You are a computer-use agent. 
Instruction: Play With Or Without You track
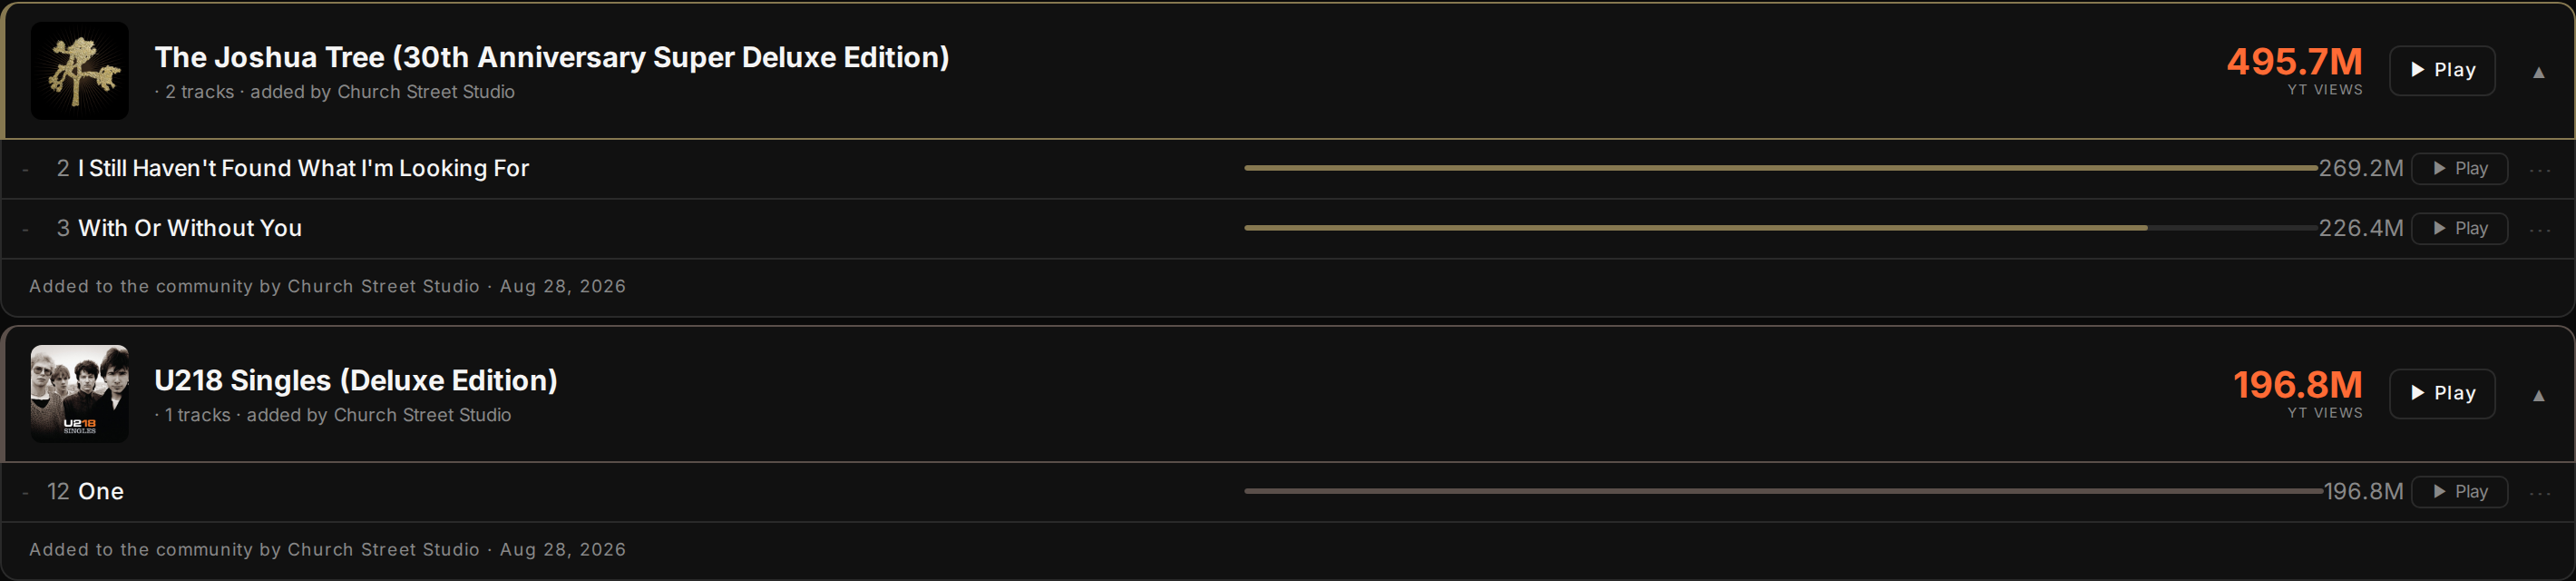point(2459,228)
